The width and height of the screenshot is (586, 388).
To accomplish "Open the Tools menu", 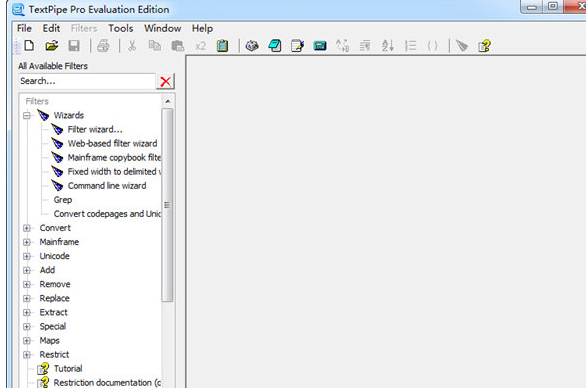I will click(121, 28).
